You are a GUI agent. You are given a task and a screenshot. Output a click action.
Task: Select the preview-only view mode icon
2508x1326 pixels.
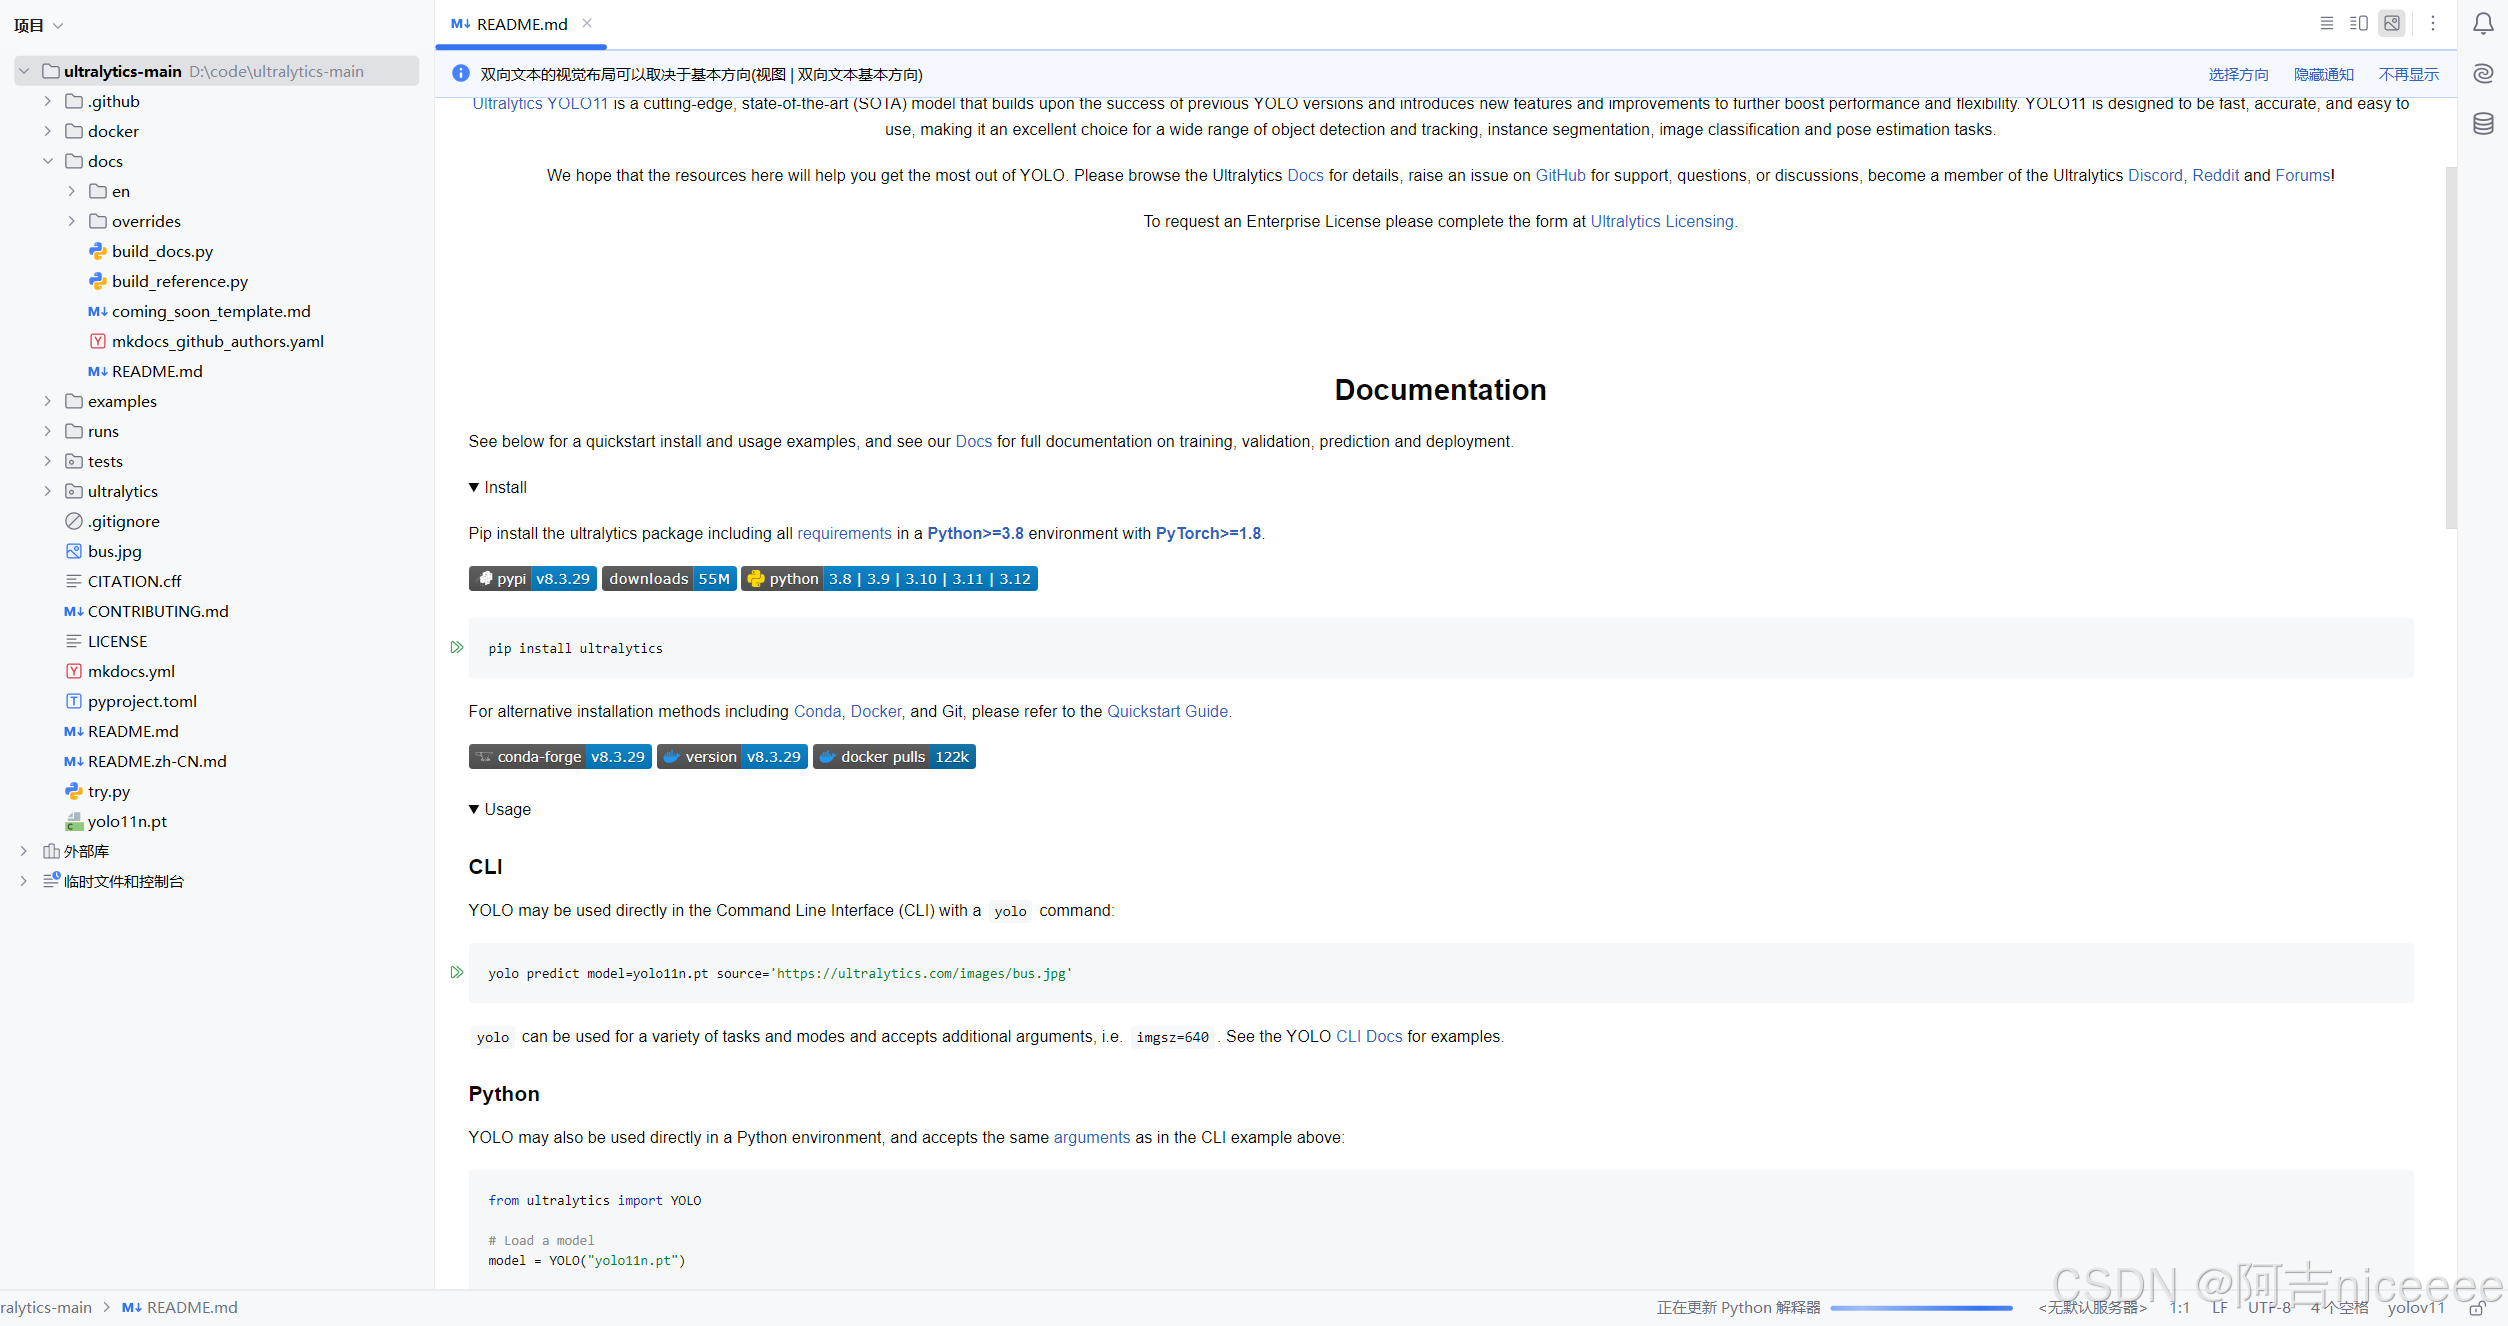(2392, 23)
